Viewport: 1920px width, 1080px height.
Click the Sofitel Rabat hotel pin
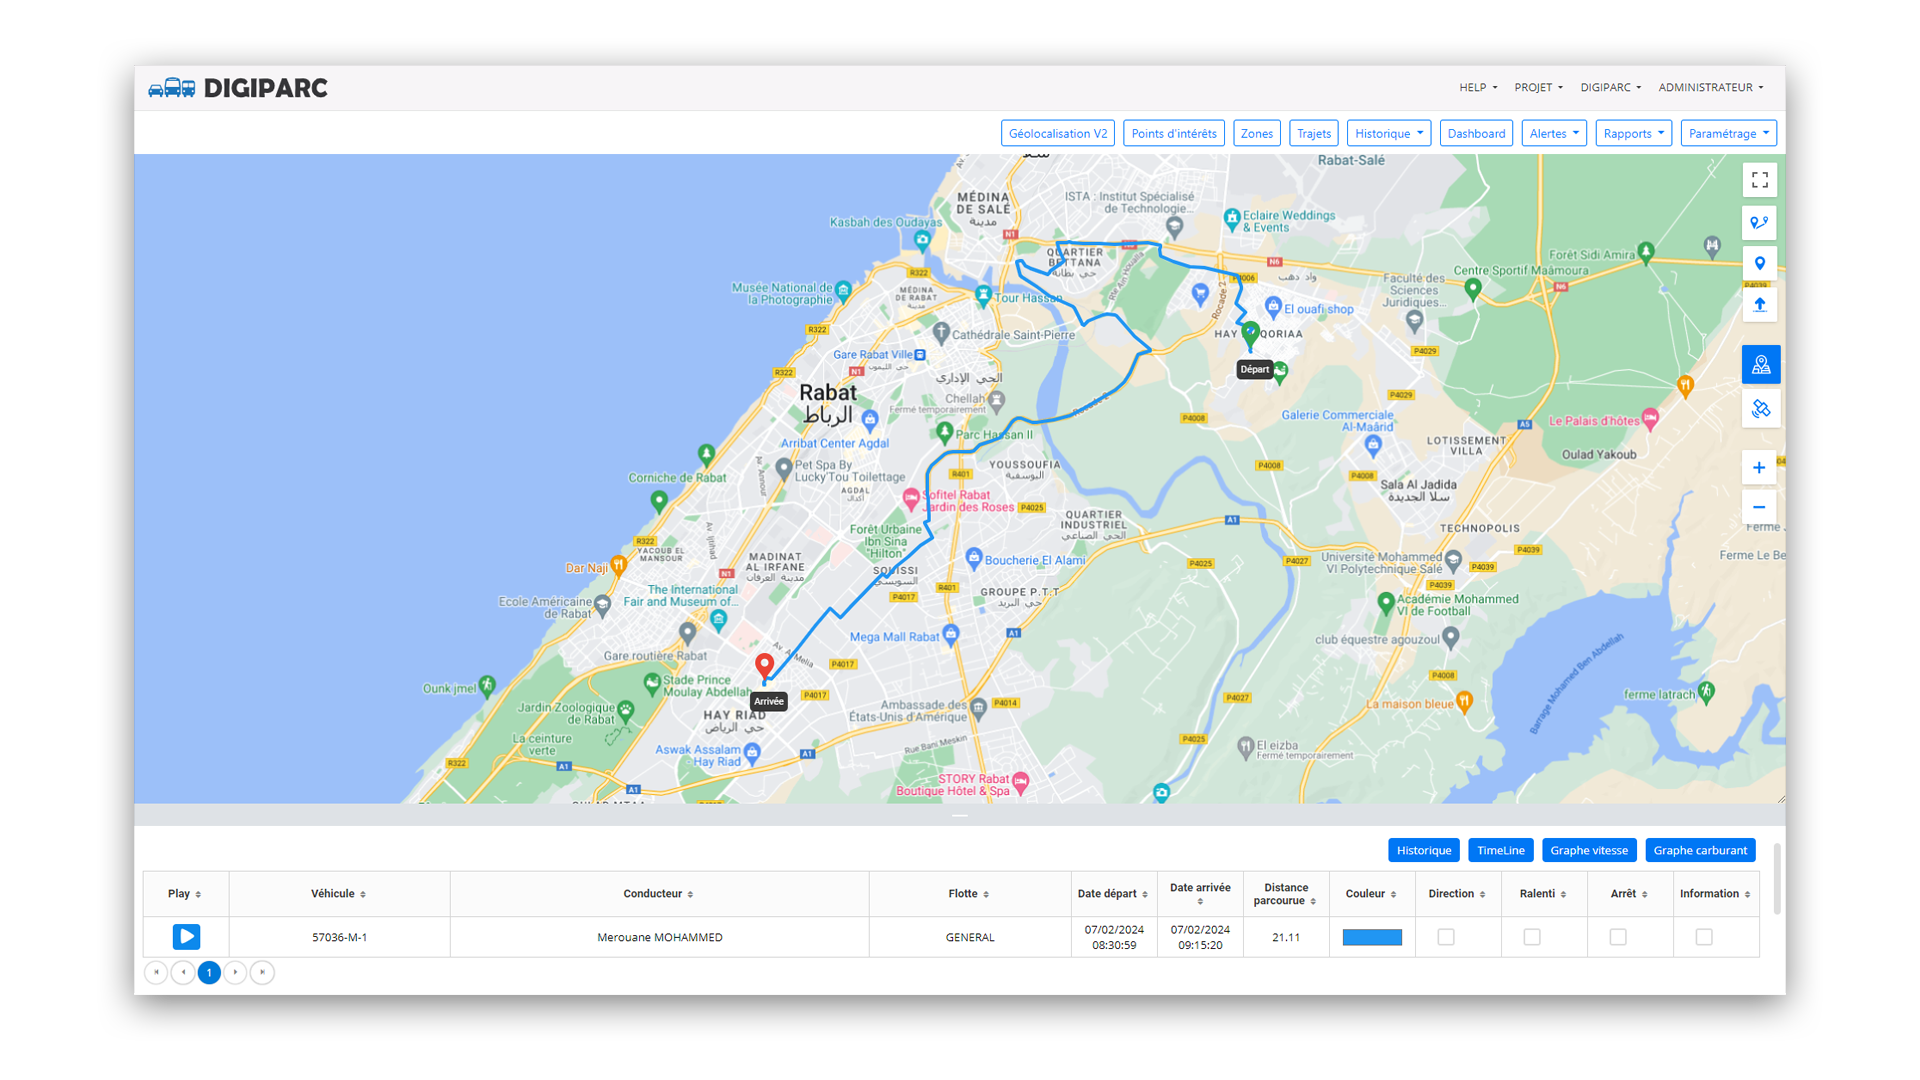pos(910,497)
